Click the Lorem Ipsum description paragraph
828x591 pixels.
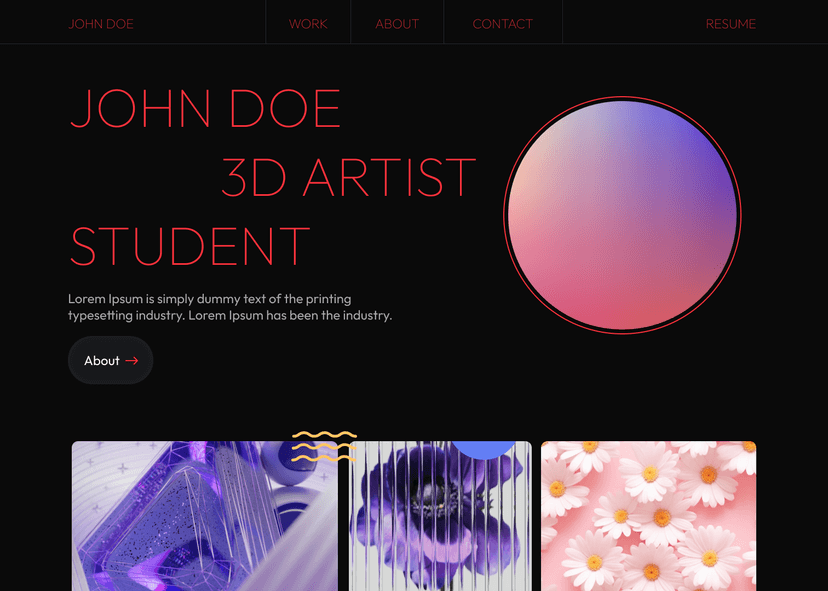(230, 307)
